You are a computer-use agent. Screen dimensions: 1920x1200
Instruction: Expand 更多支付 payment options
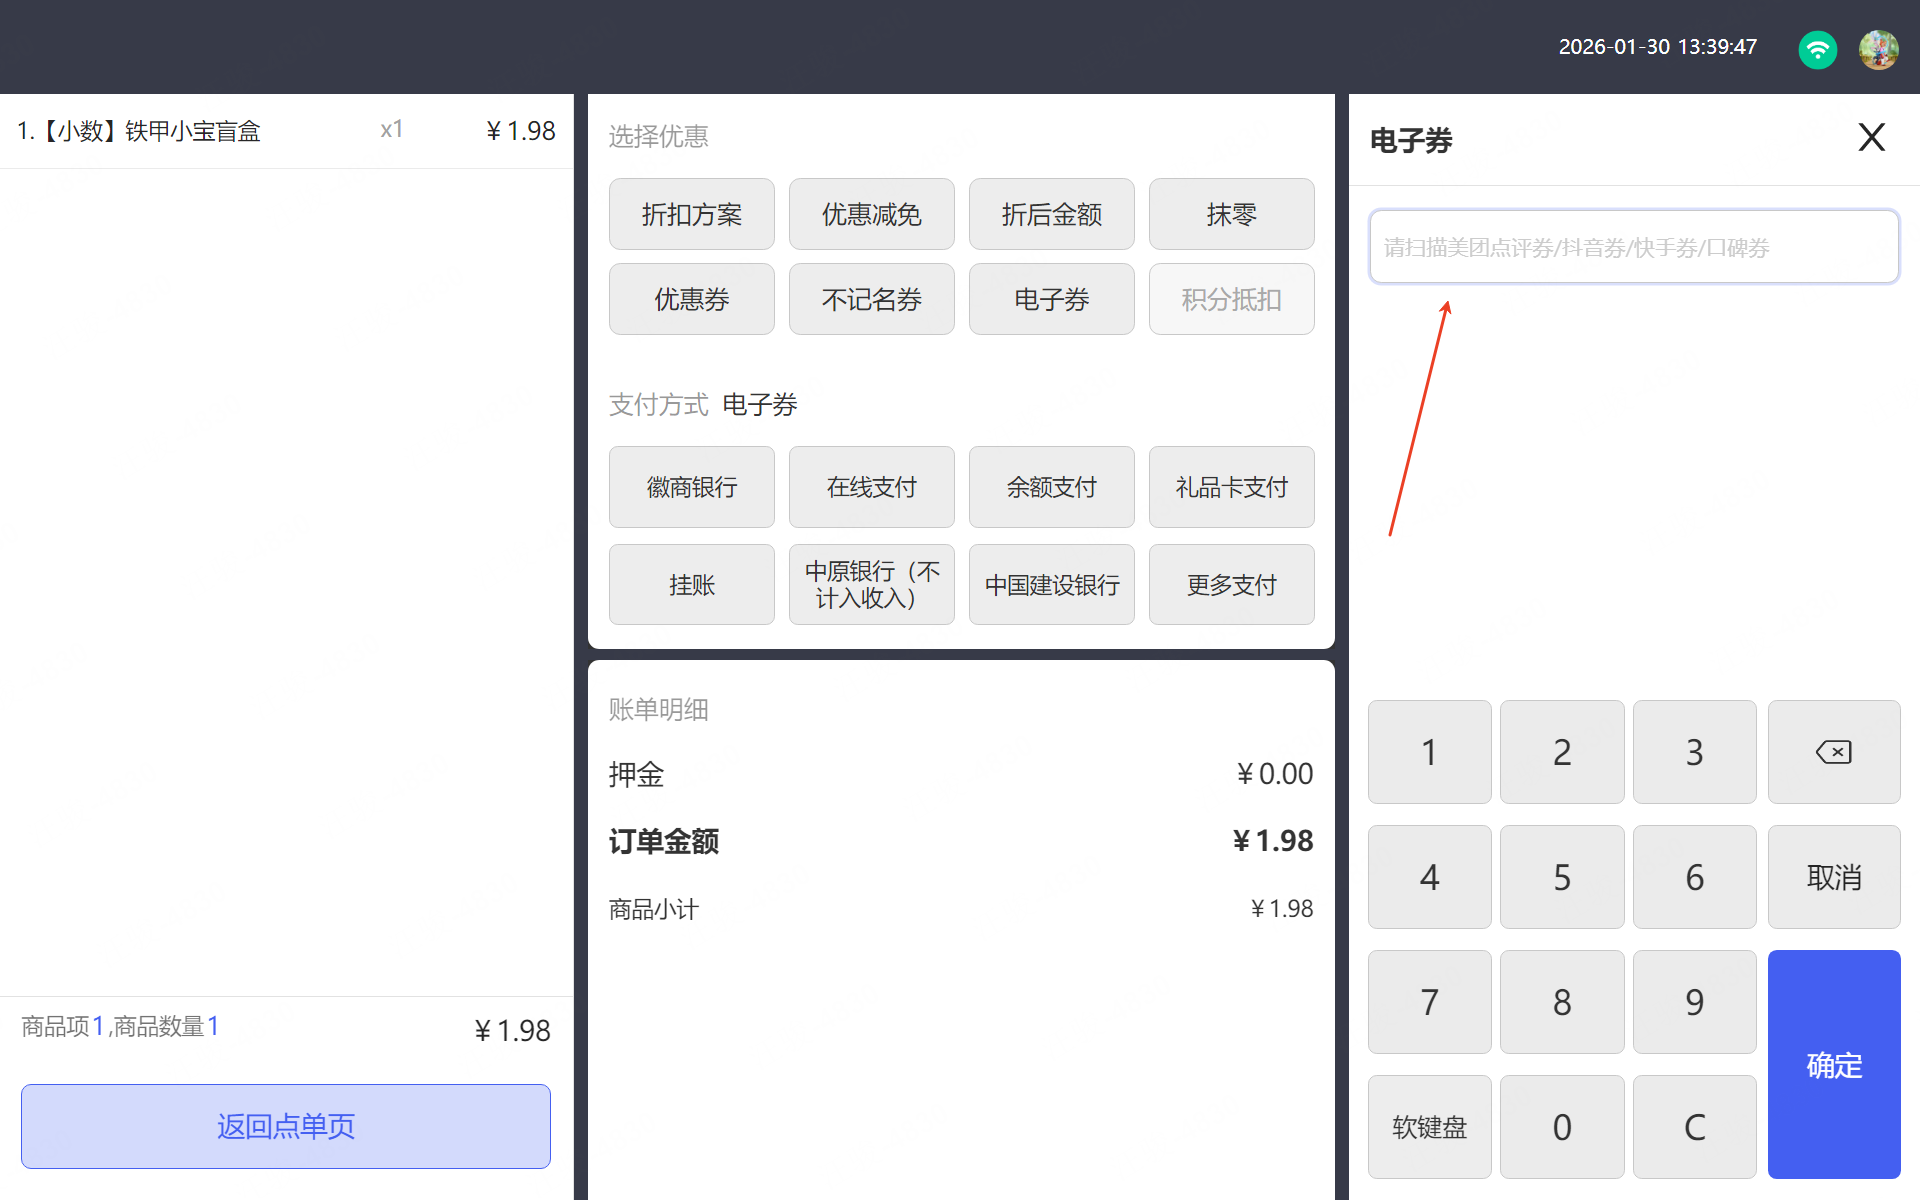1231,585
